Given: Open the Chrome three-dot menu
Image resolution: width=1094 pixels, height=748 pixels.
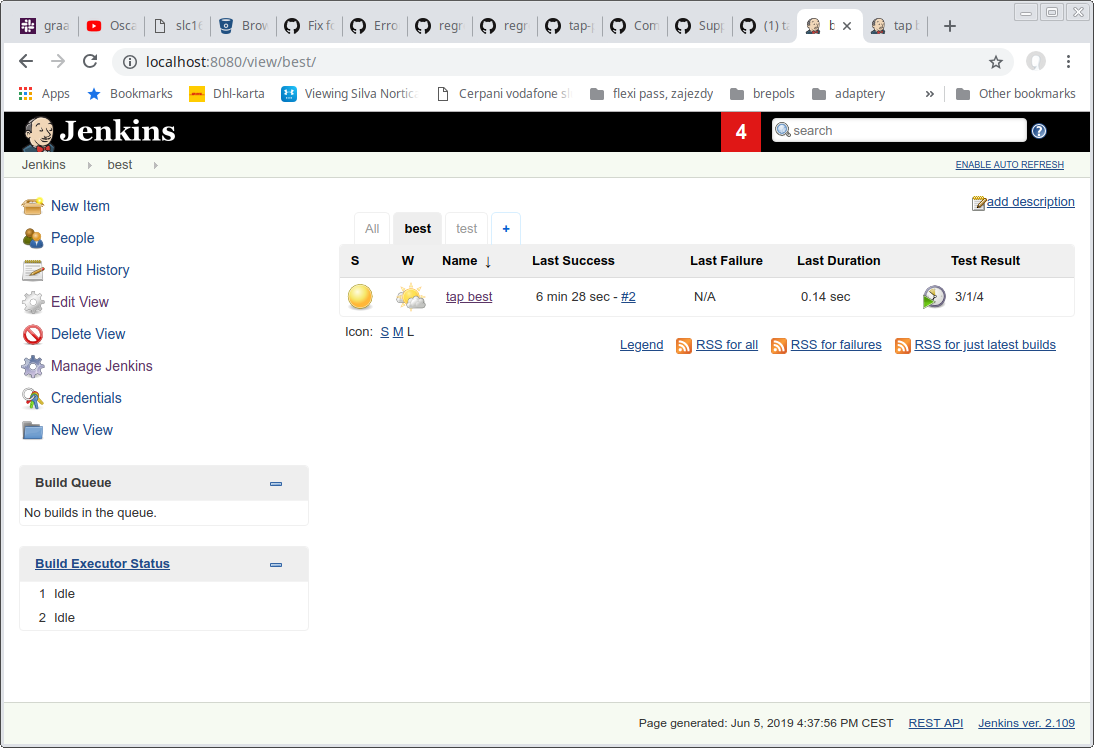Looking at the screenshot, I should 1068,61.
